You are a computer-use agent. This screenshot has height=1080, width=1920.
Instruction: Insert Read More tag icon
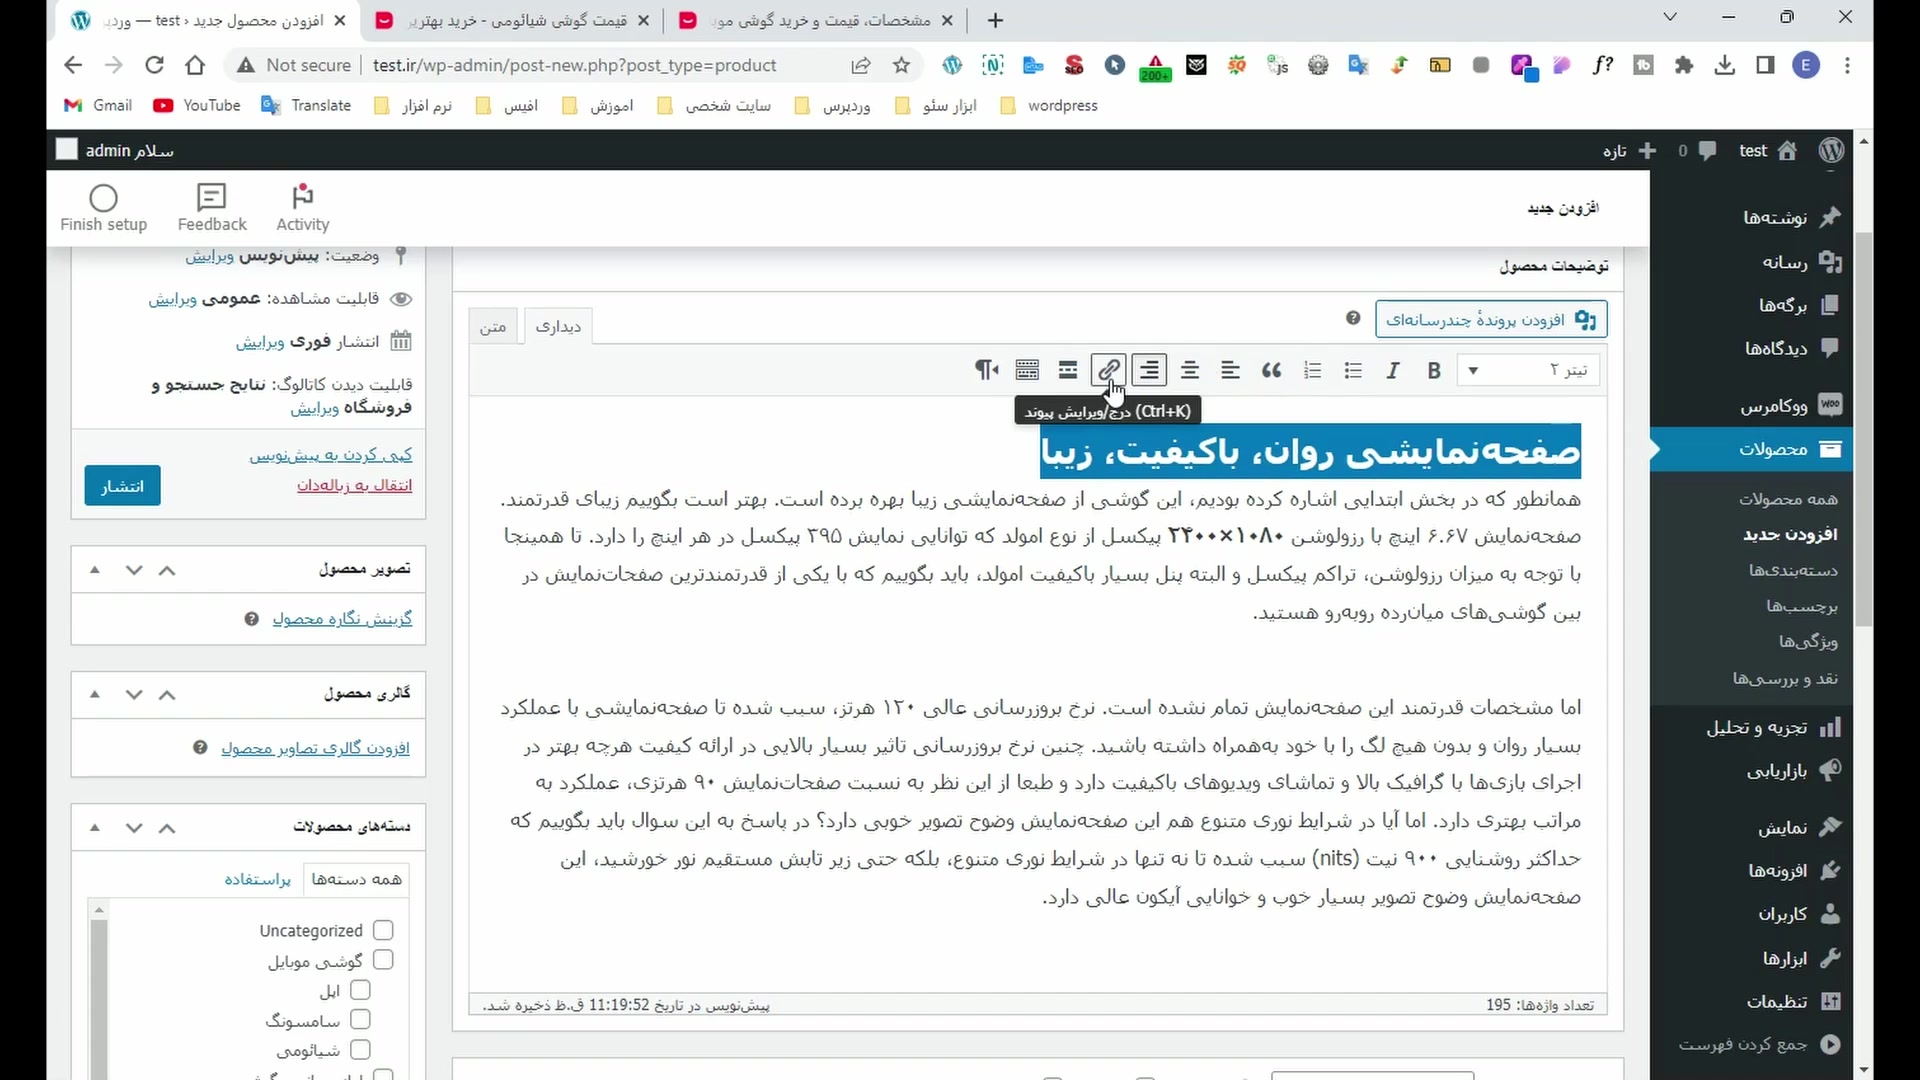pos(1068,371)
